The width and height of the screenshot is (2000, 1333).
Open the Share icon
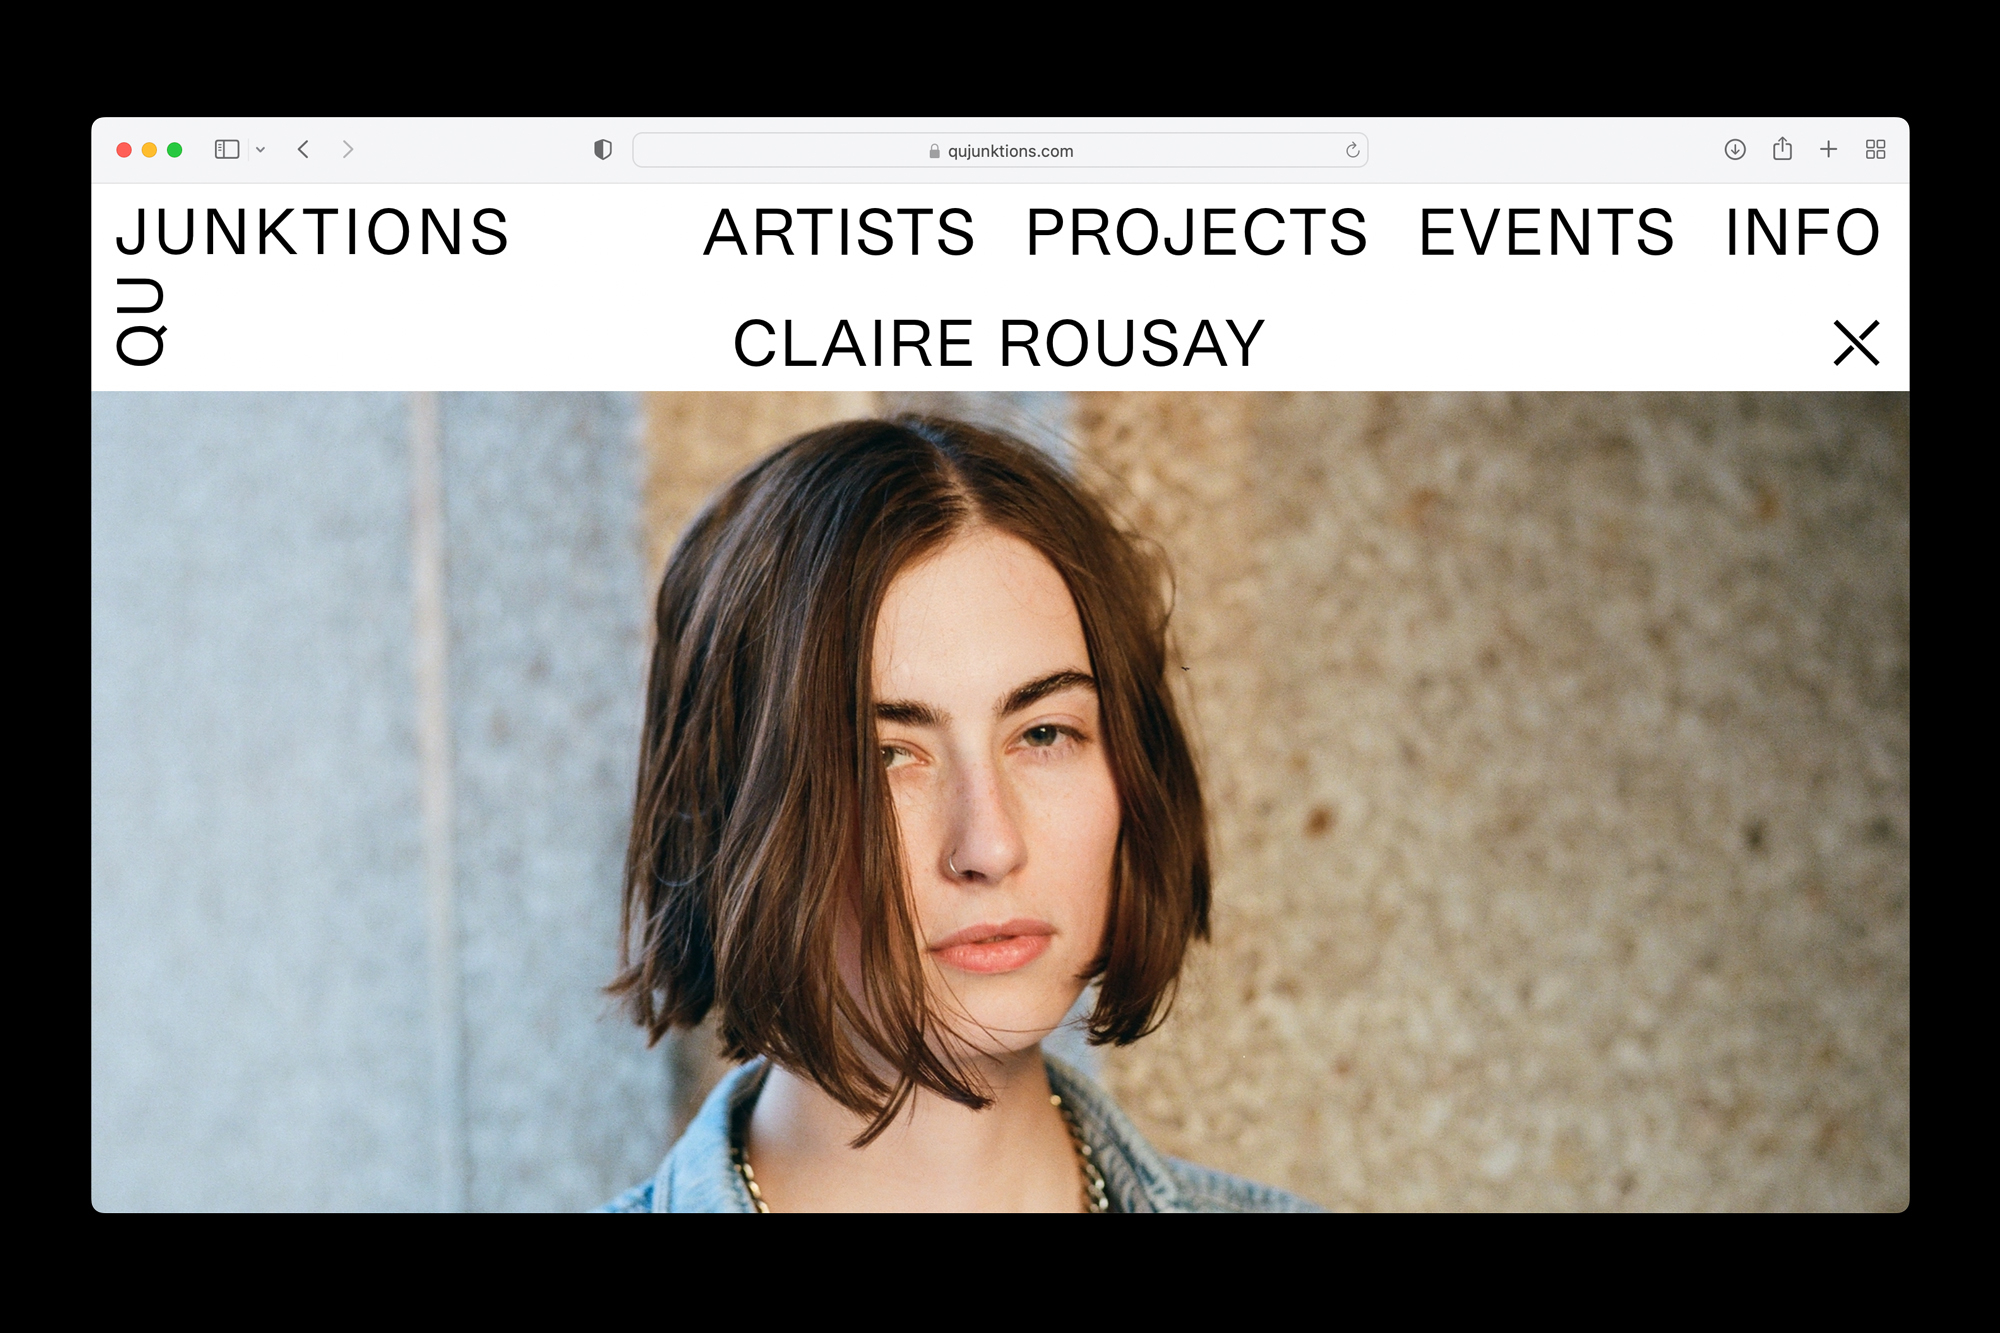1782,149
